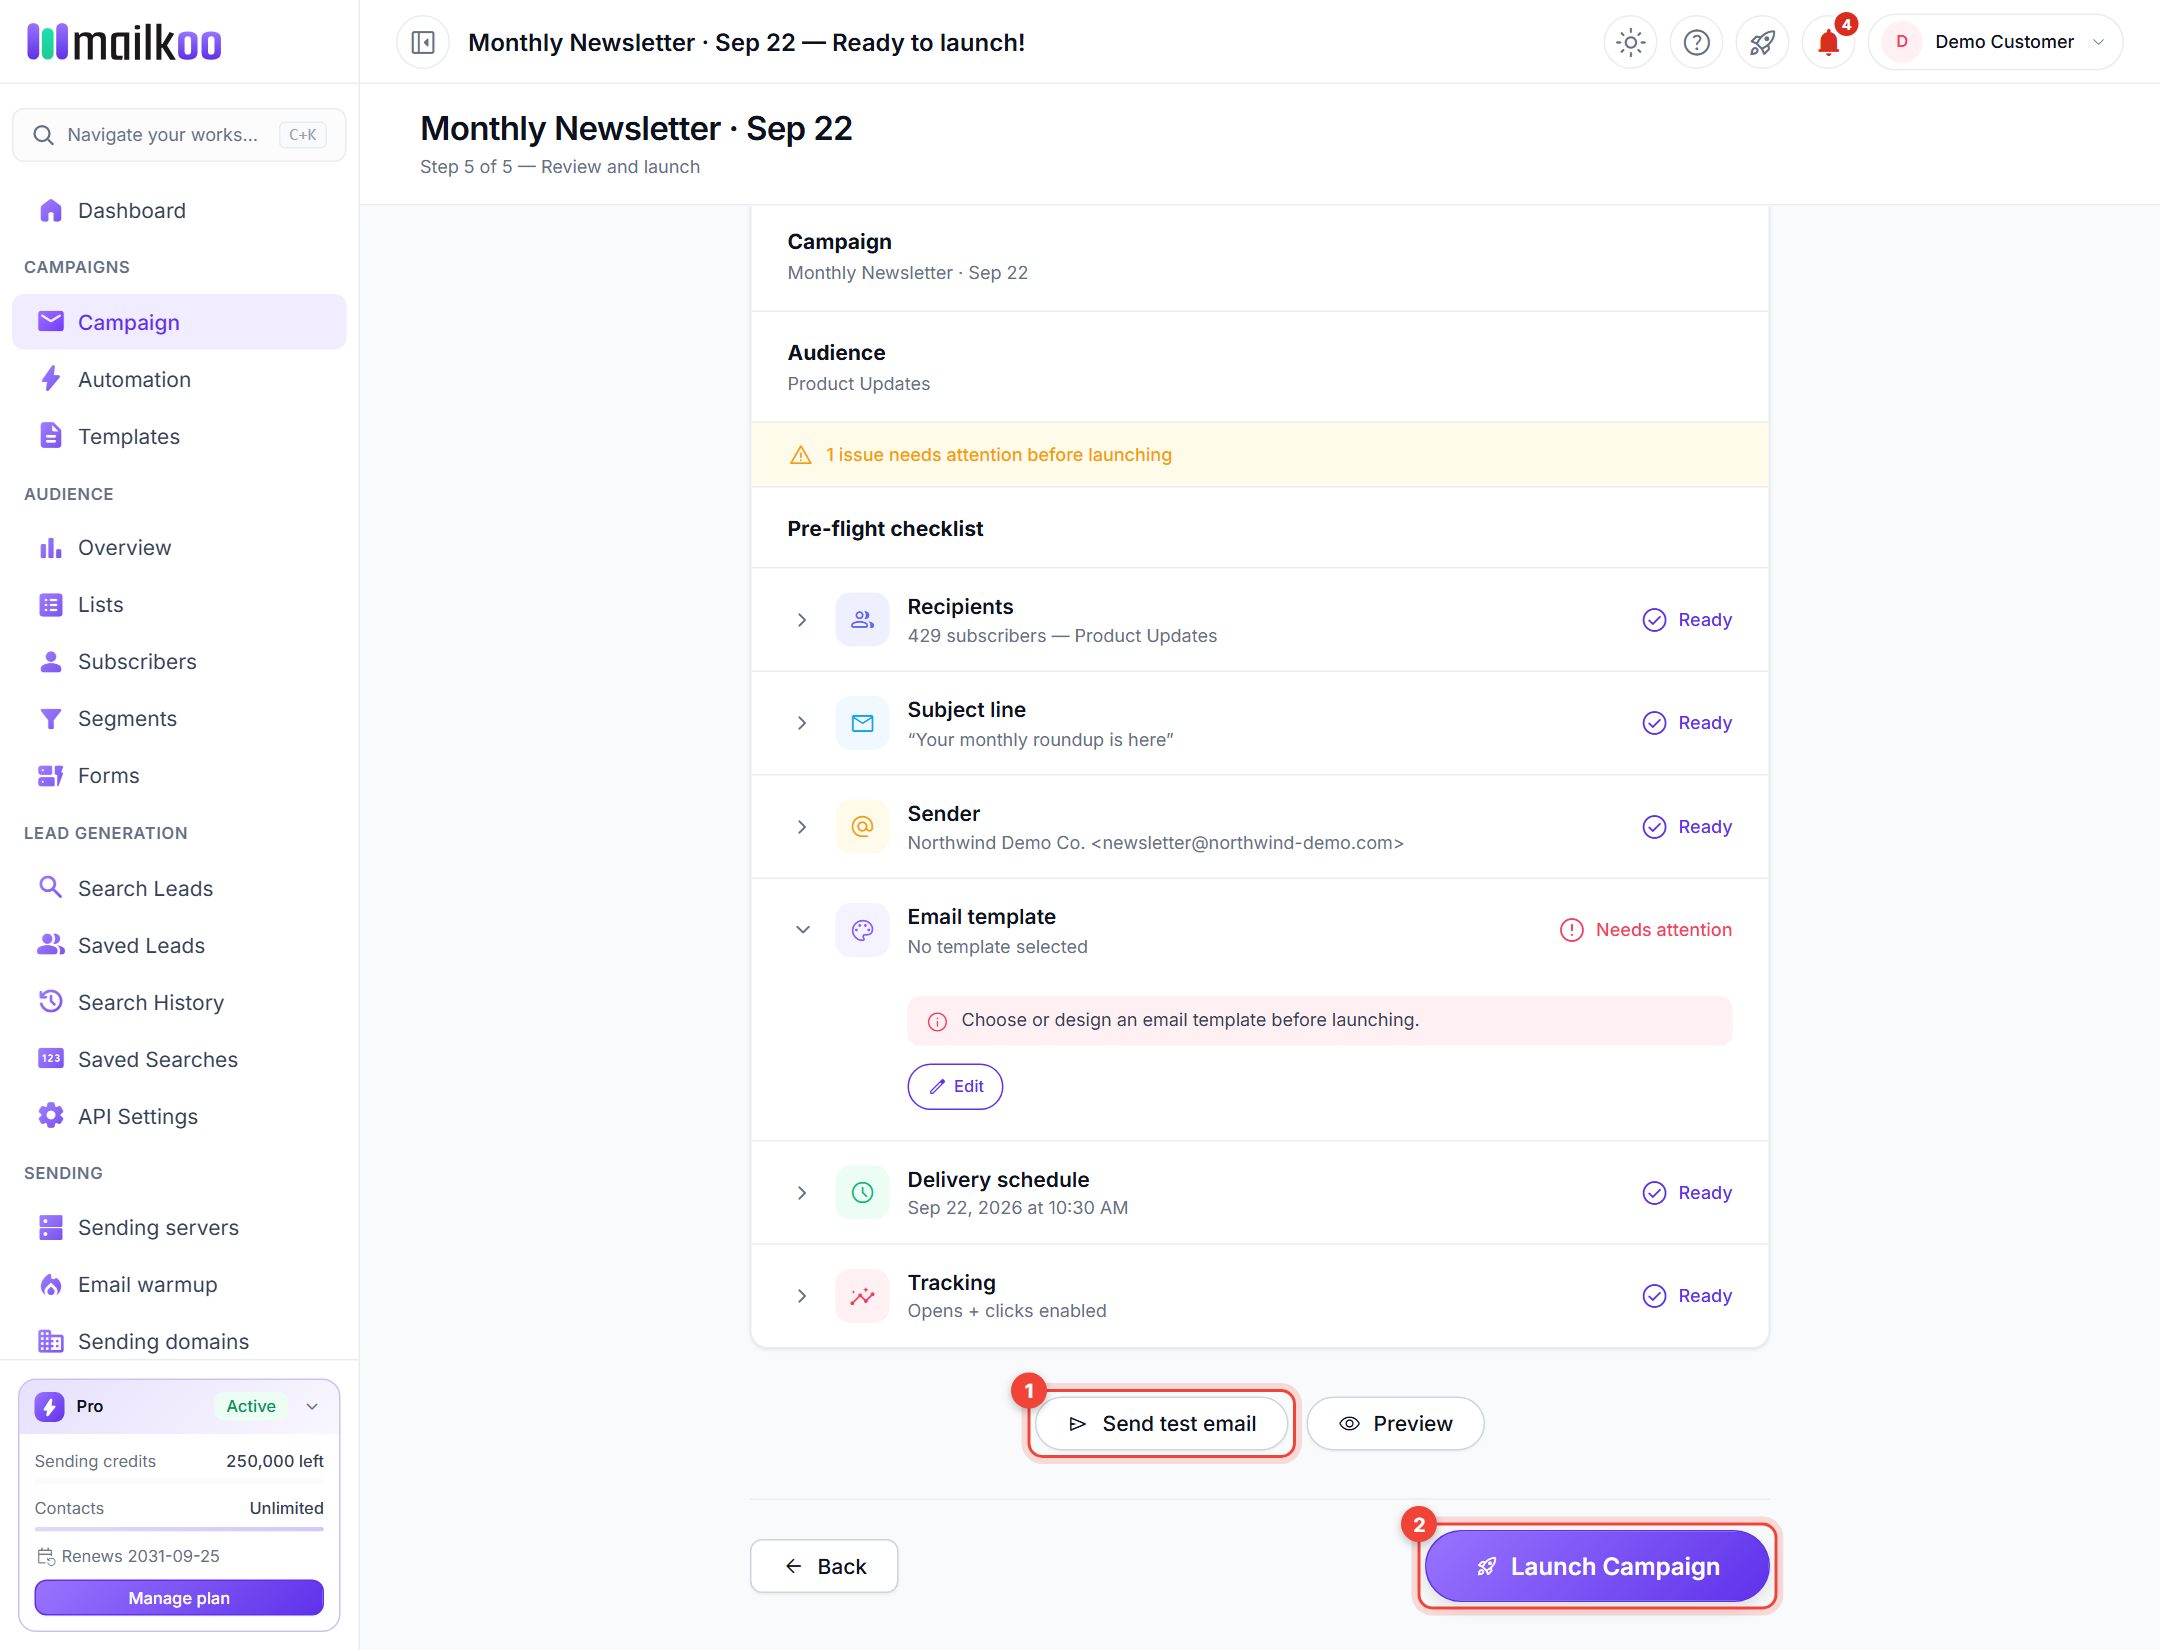Click the Pro plan lightning icon
Screen dimensions: 2160x1650
point(49,1406)
